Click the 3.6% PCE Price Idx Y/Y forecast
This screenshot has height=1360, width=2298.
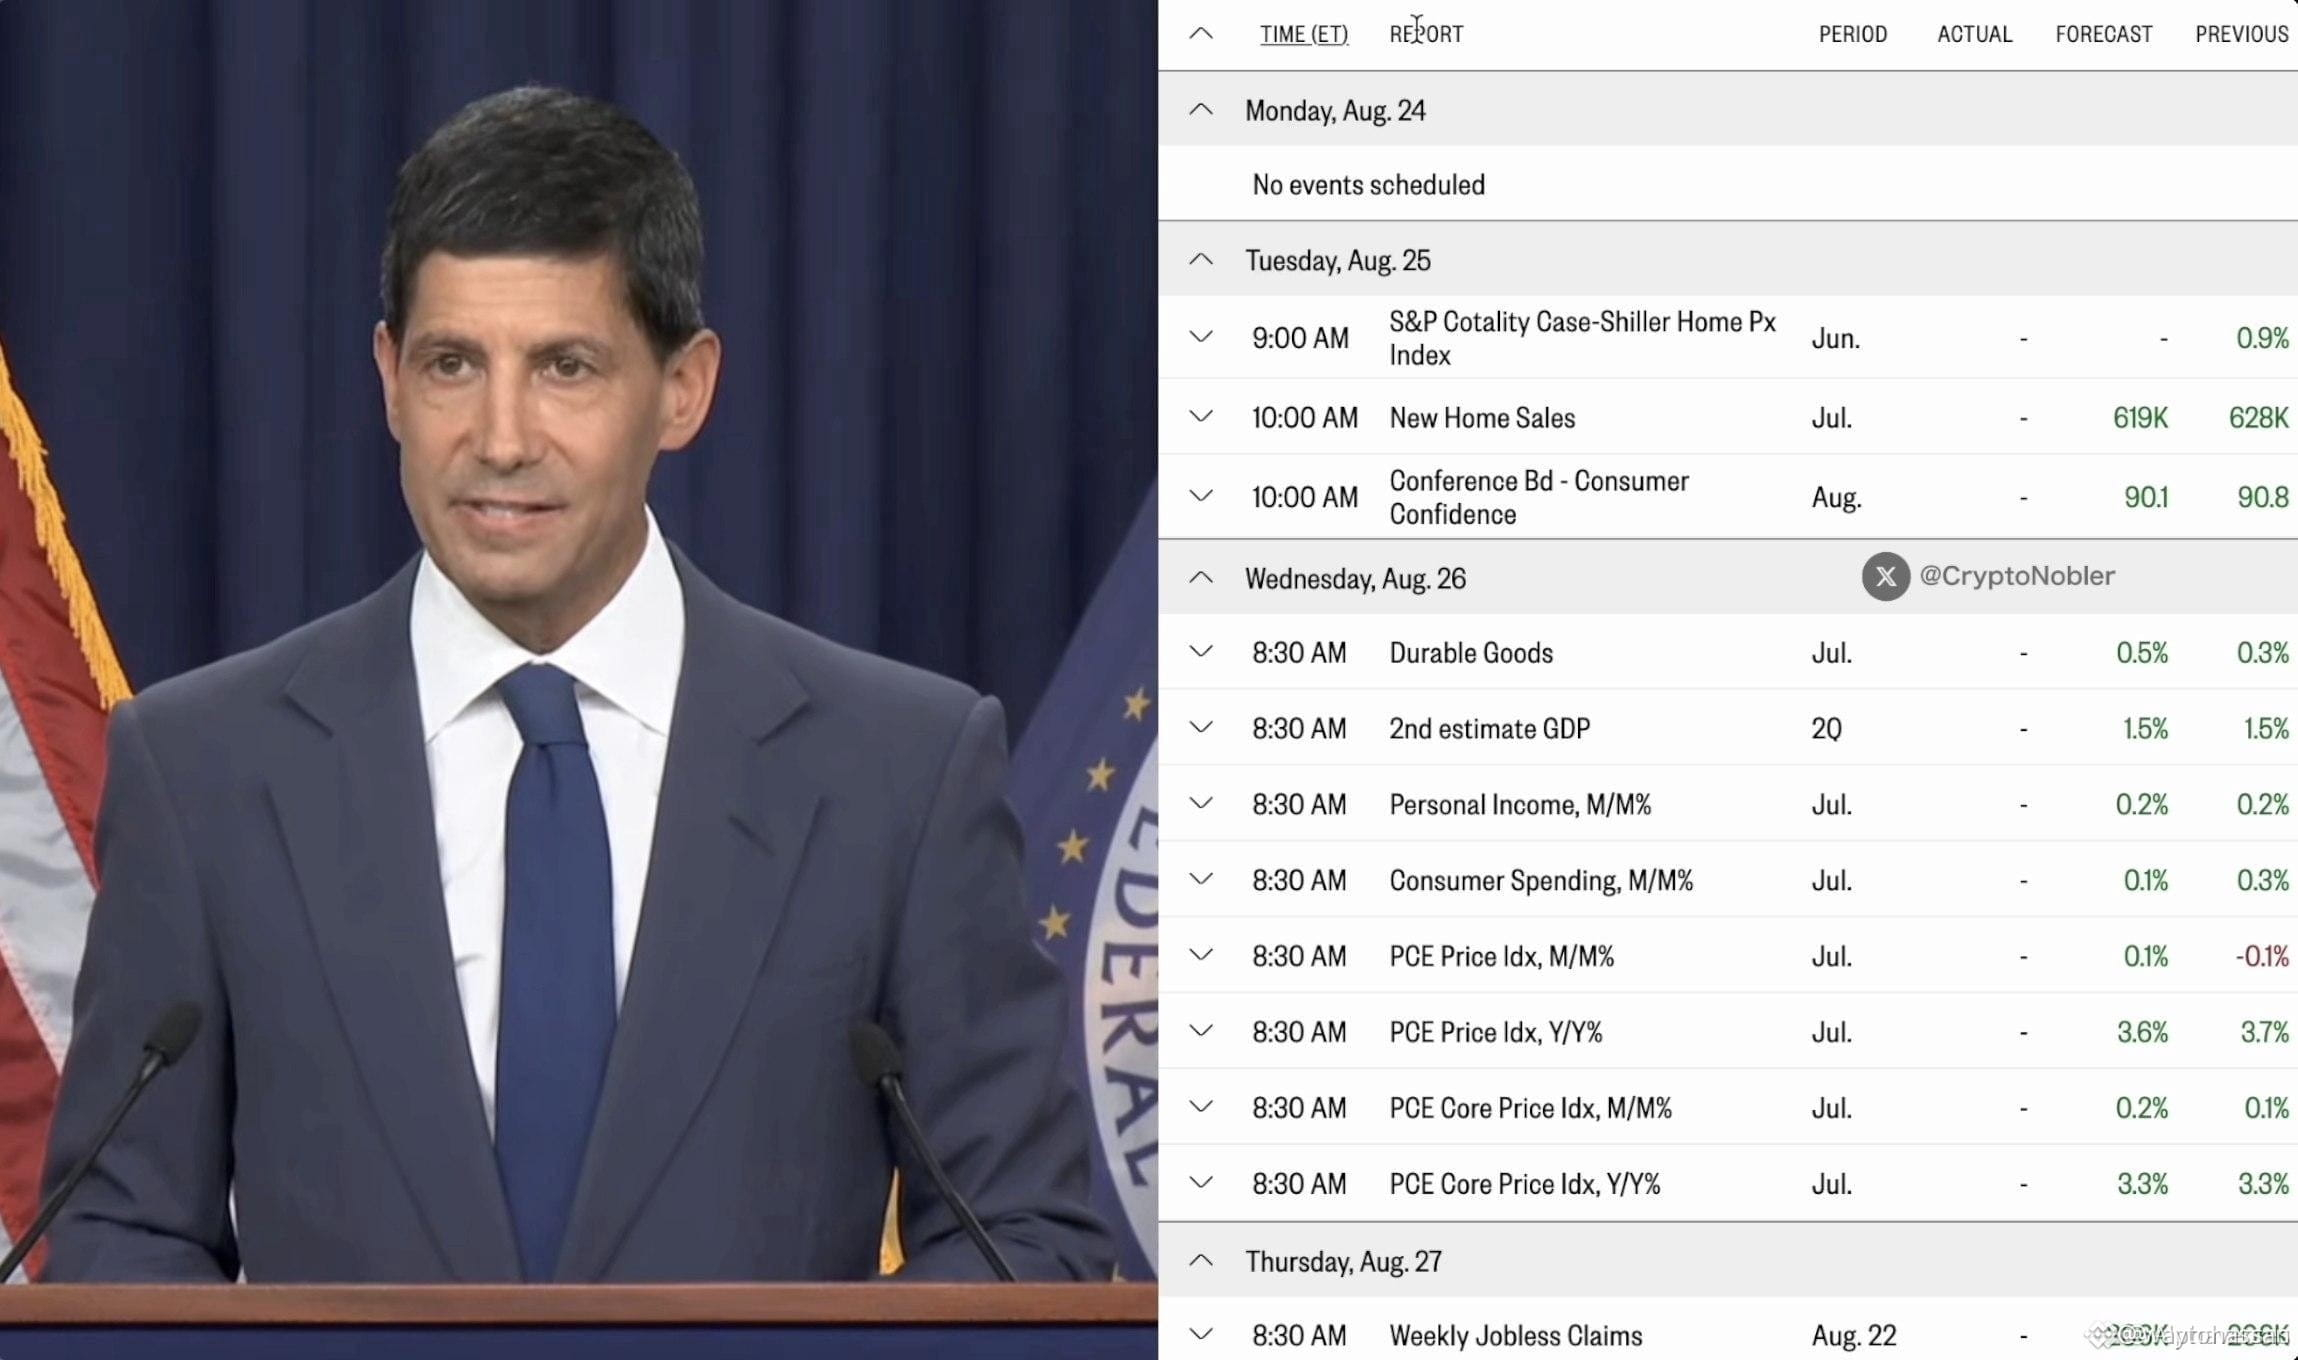pos(2143,1033)
